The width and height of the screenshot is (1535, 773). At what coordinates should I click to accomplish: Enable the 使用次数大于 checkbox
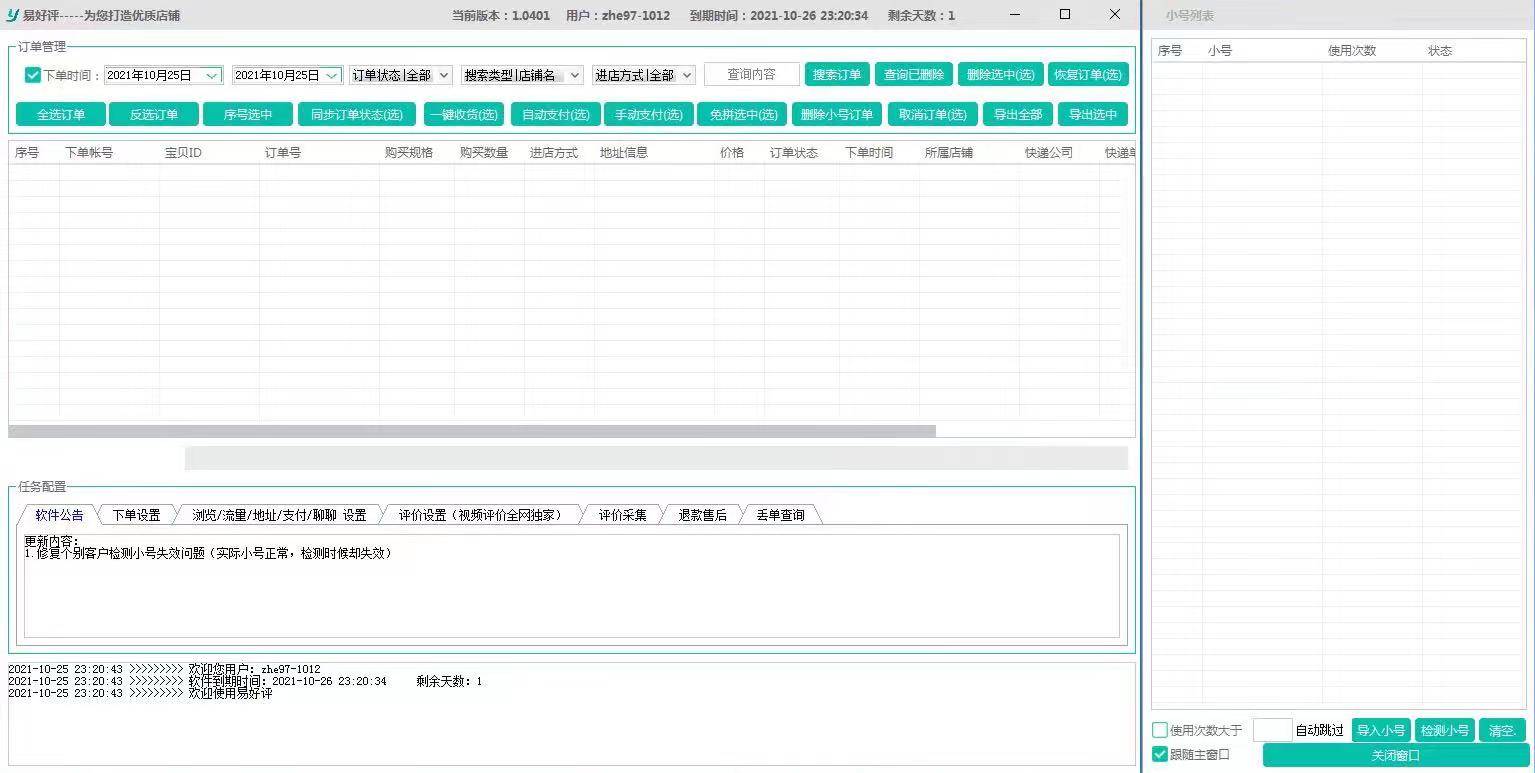pyautogui.click(x=1160, y=730)
